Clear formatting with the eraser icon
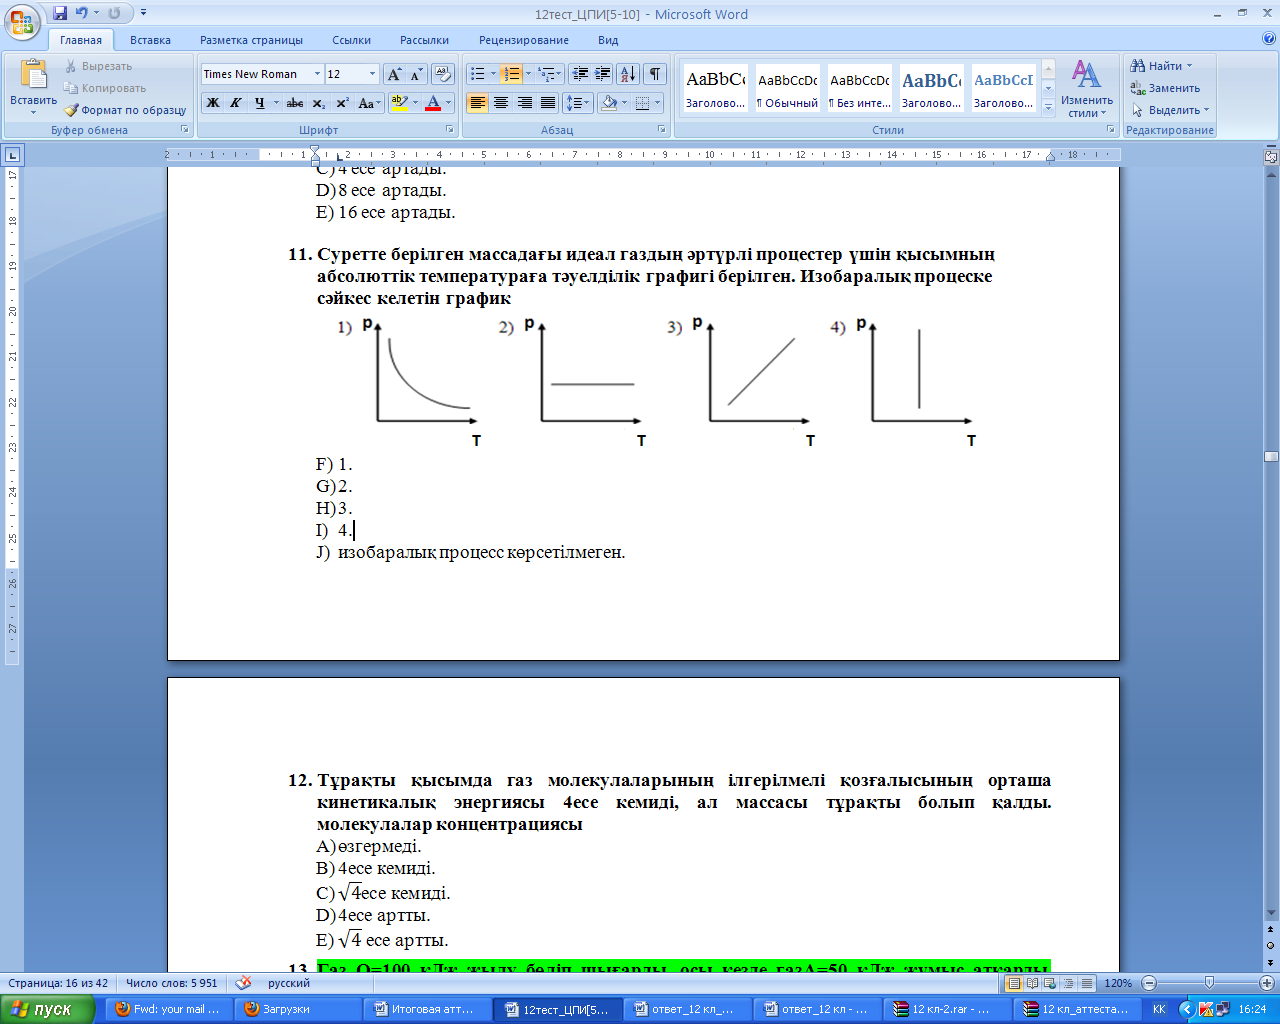Viewport: 1280px width, 1024px height. pos(443,74)
